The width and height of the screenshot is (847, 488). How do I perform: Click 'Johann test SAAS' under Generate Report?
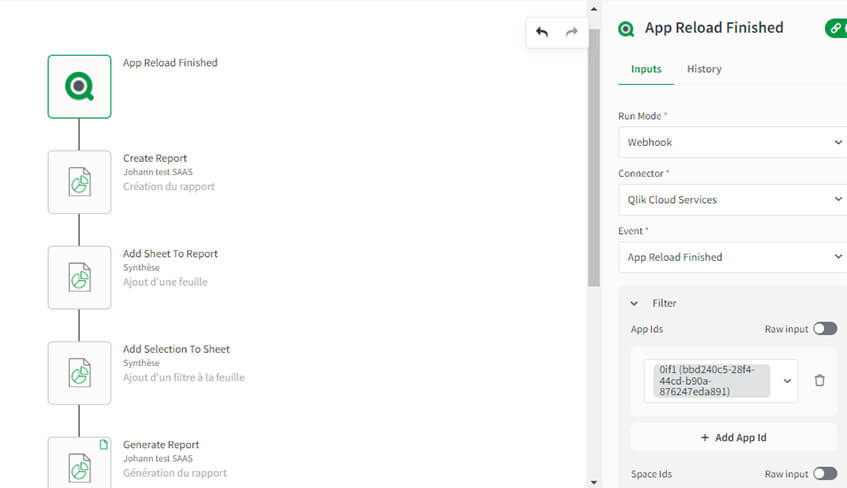(158, 458)
